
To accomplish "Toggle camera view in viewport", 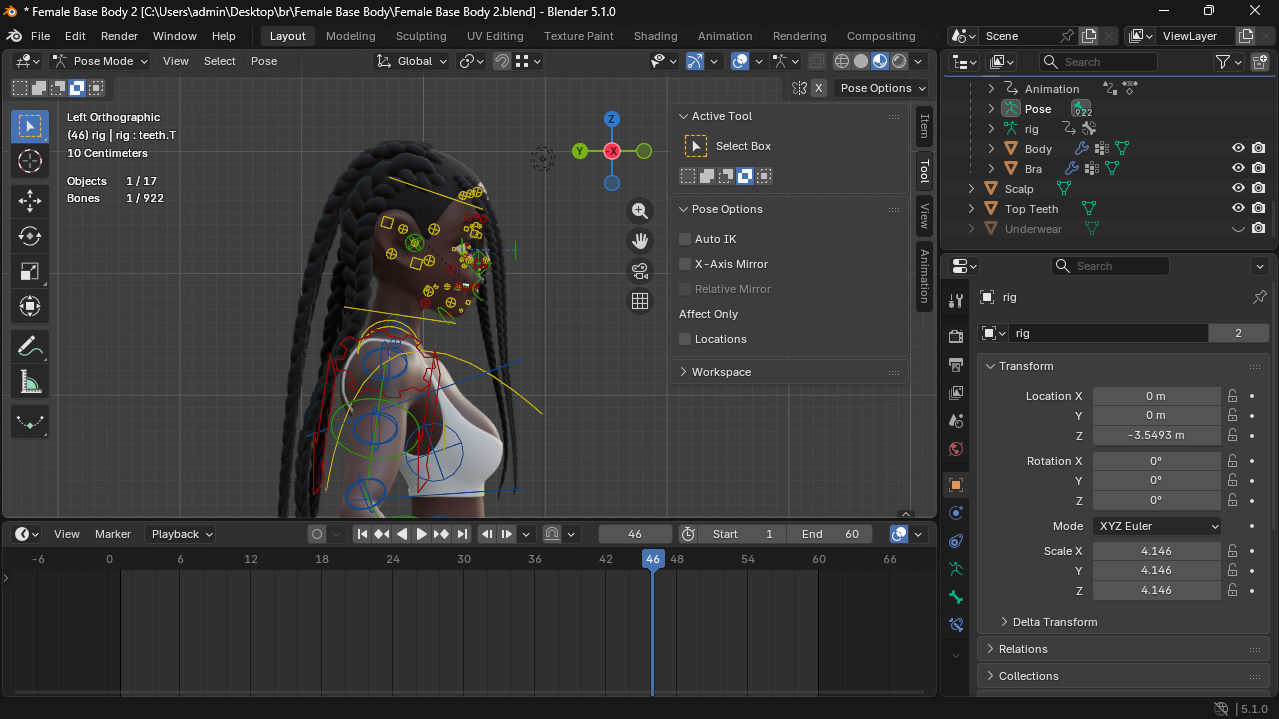I will click(x=640, y=271).
